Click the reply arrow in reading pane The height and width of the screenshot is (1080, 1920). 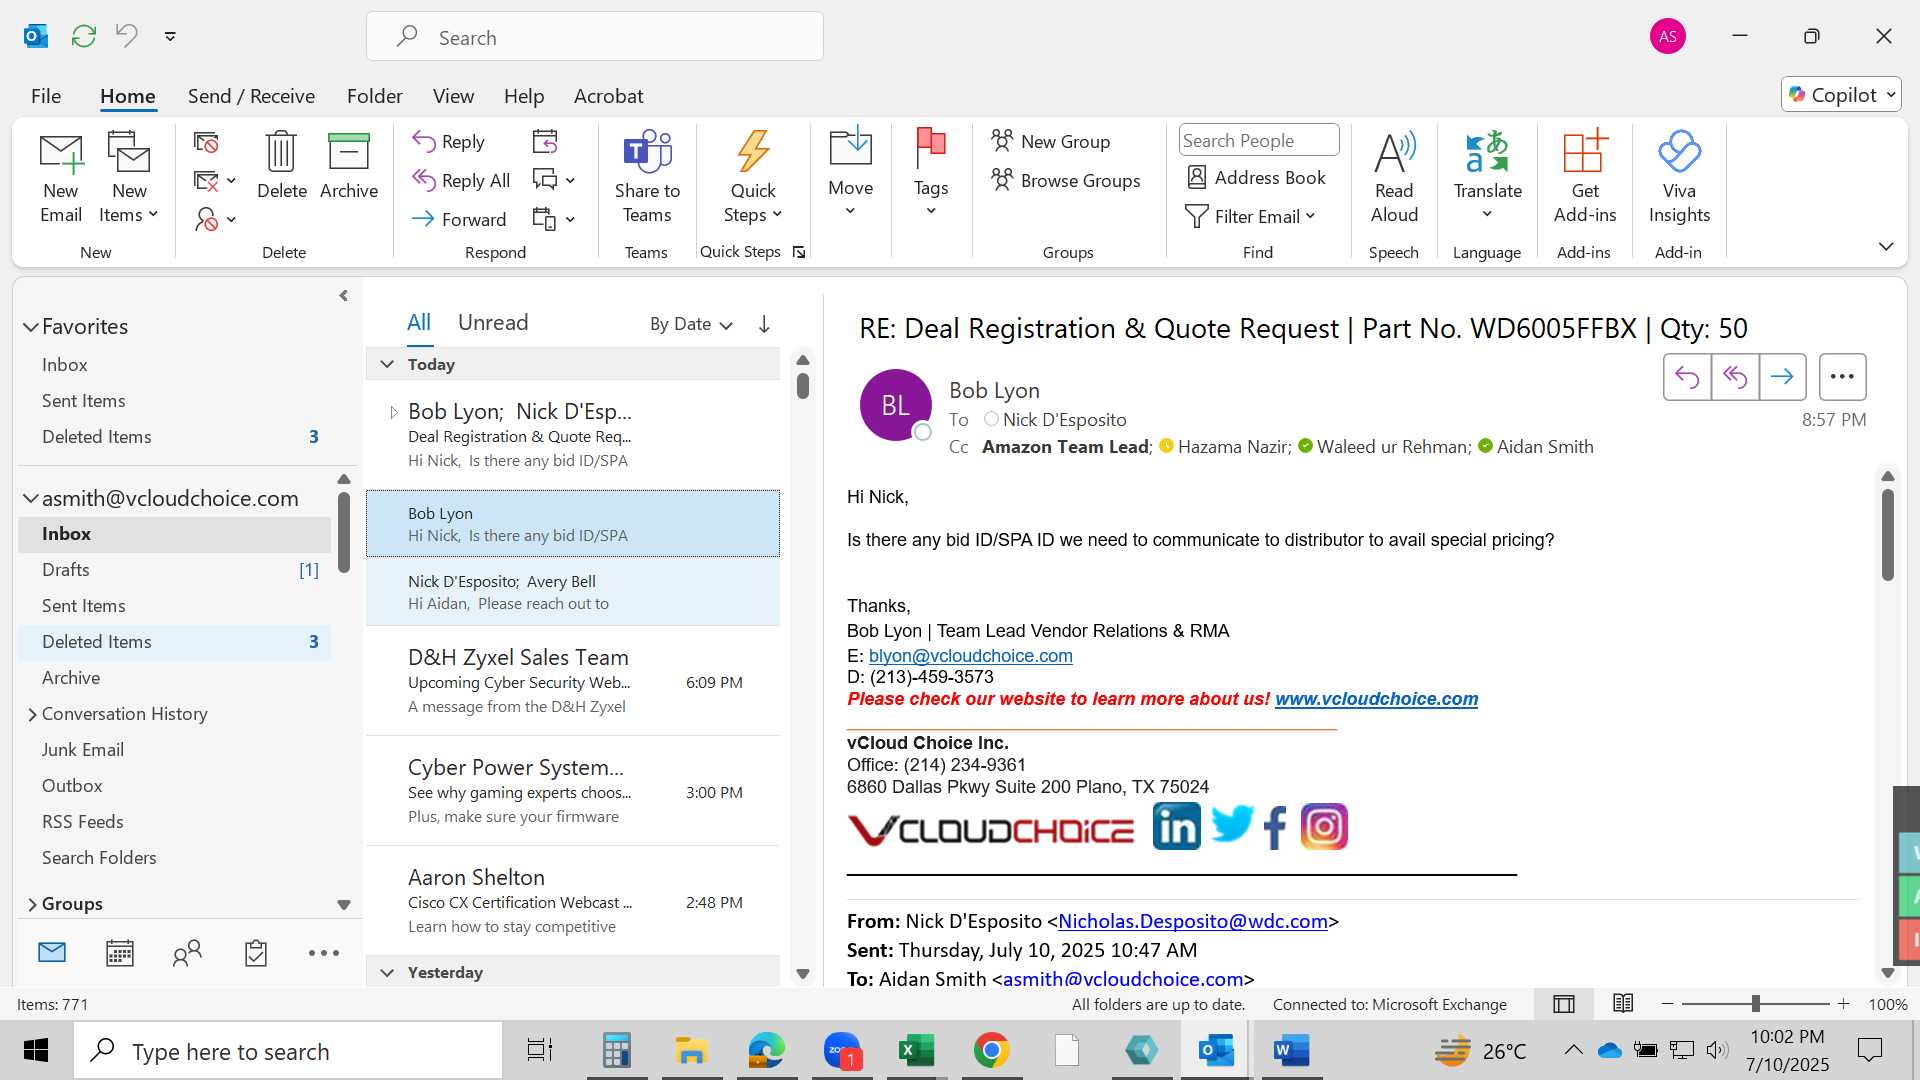(x=1687, y=377)
